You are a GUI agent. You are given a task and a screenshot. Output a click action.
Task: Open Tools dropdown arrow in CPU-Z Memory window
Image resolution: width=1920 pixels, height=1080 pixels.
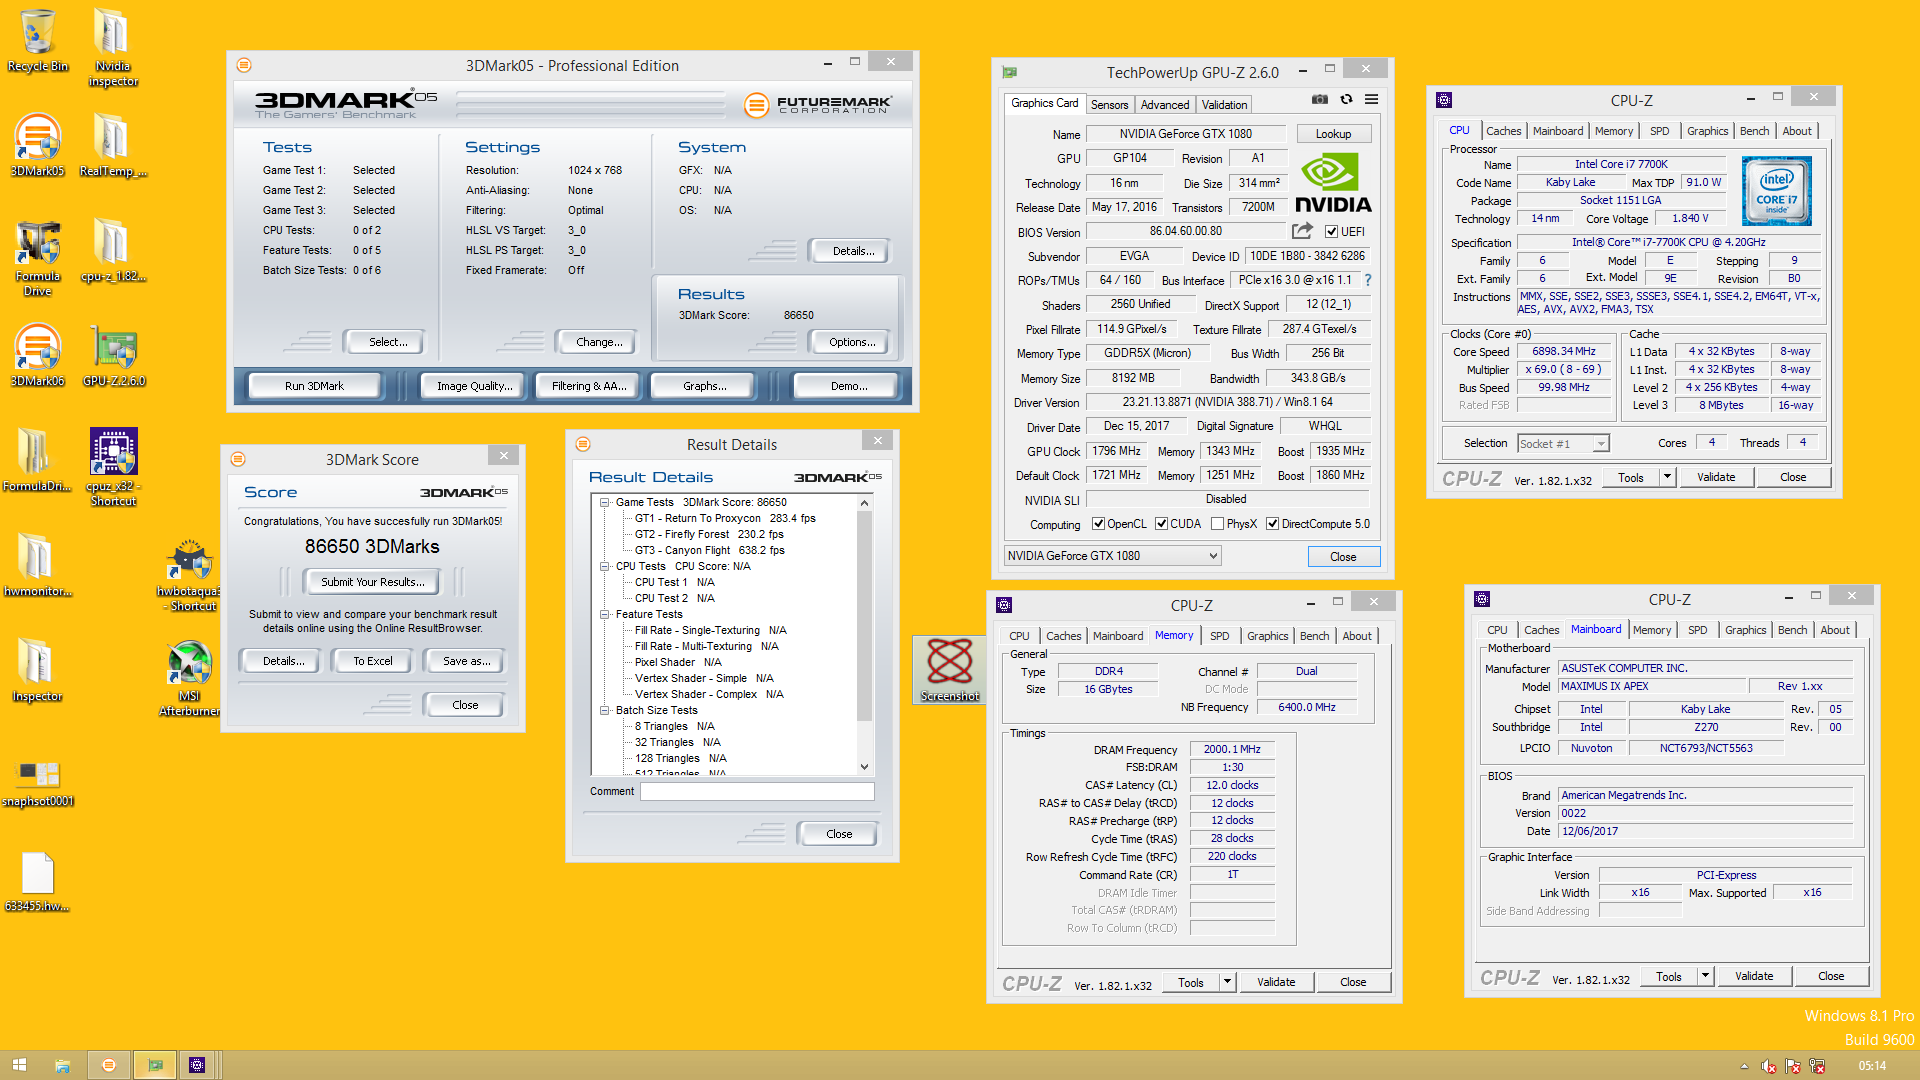[x=1226, y=982]
